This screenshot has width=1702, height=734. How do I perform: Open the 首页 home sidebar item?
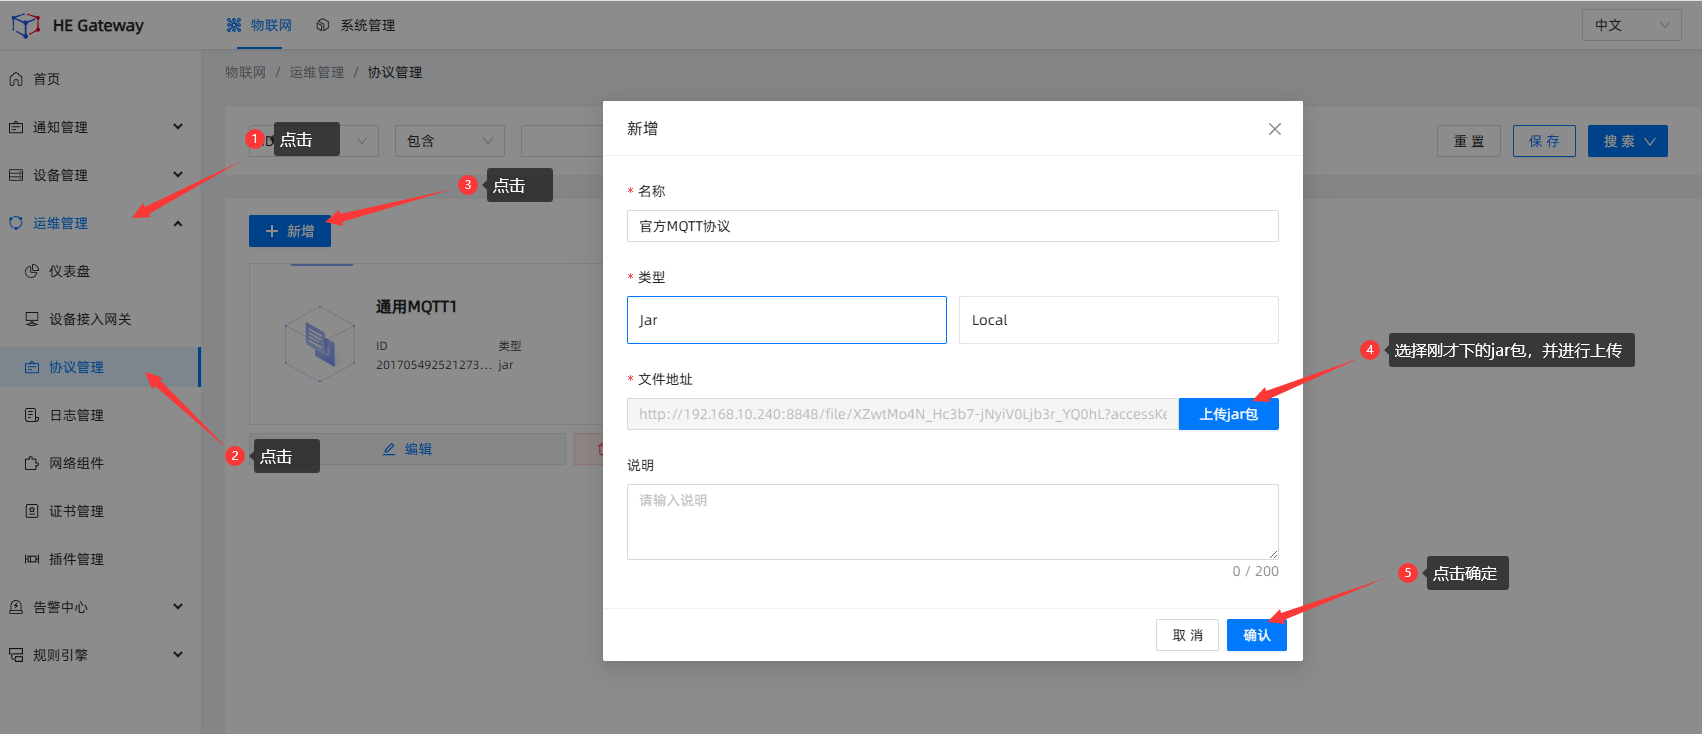click(46, 79)
